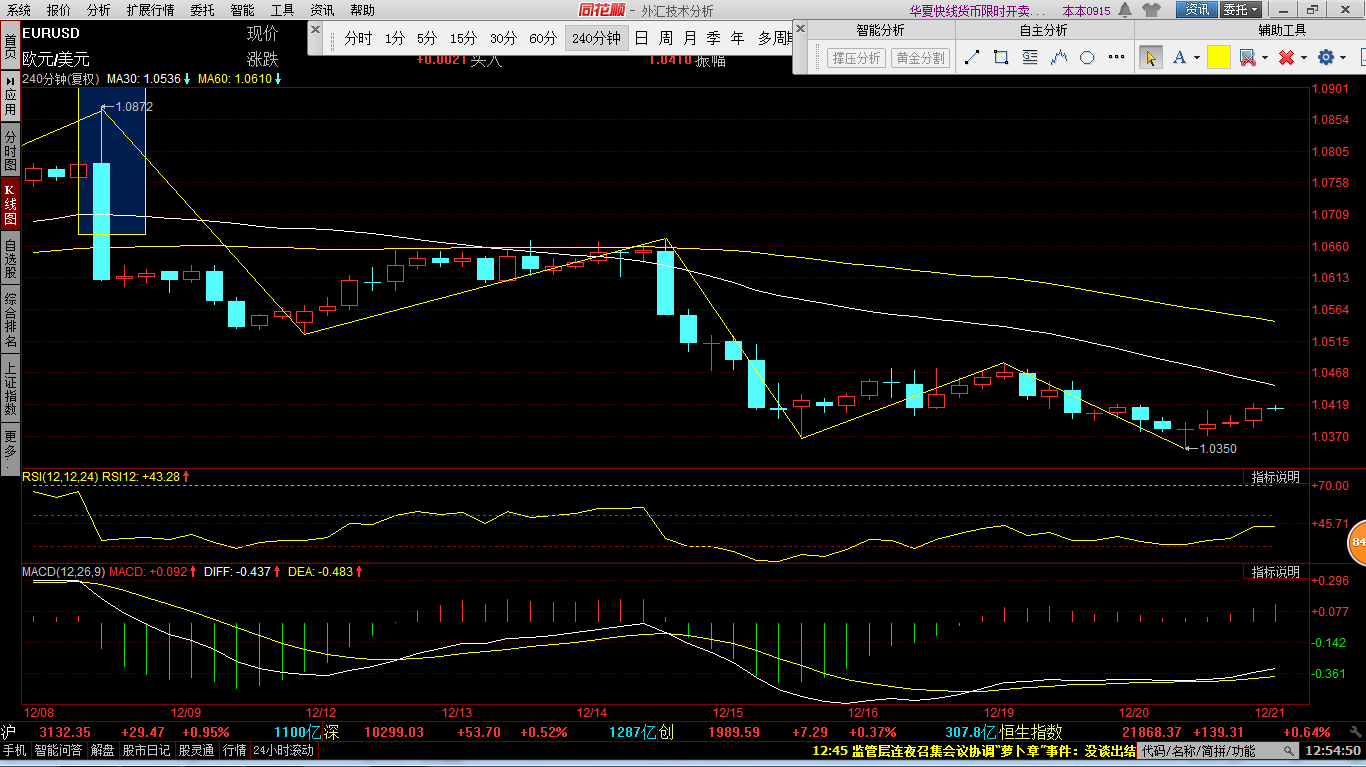Switch to 周 weekly period
This screenshot has width=1366, height=767.
(665, 39)
